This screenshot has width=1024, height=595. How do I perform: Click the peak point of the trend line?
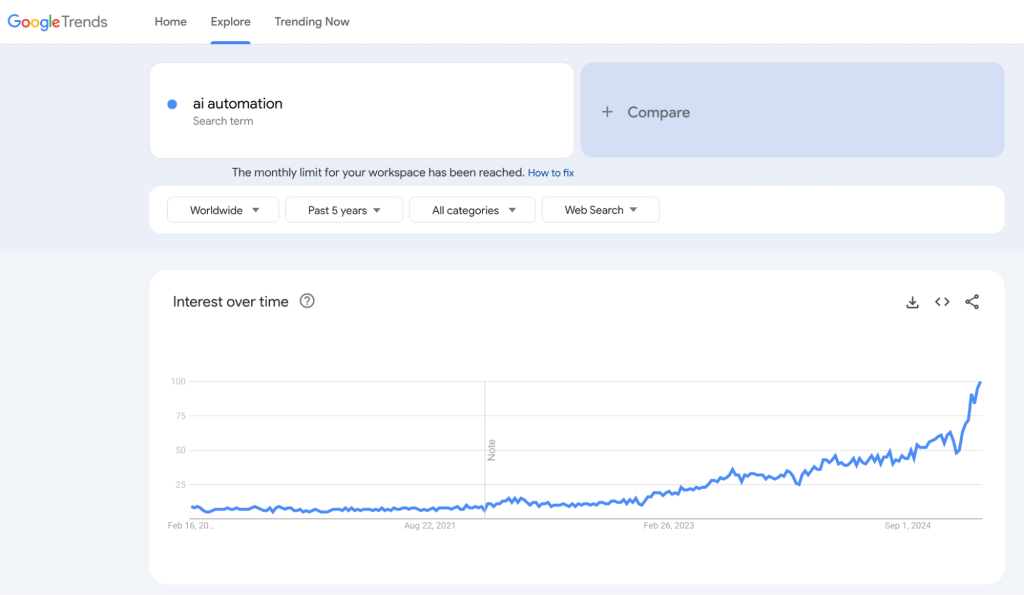[x=981, y=382]
